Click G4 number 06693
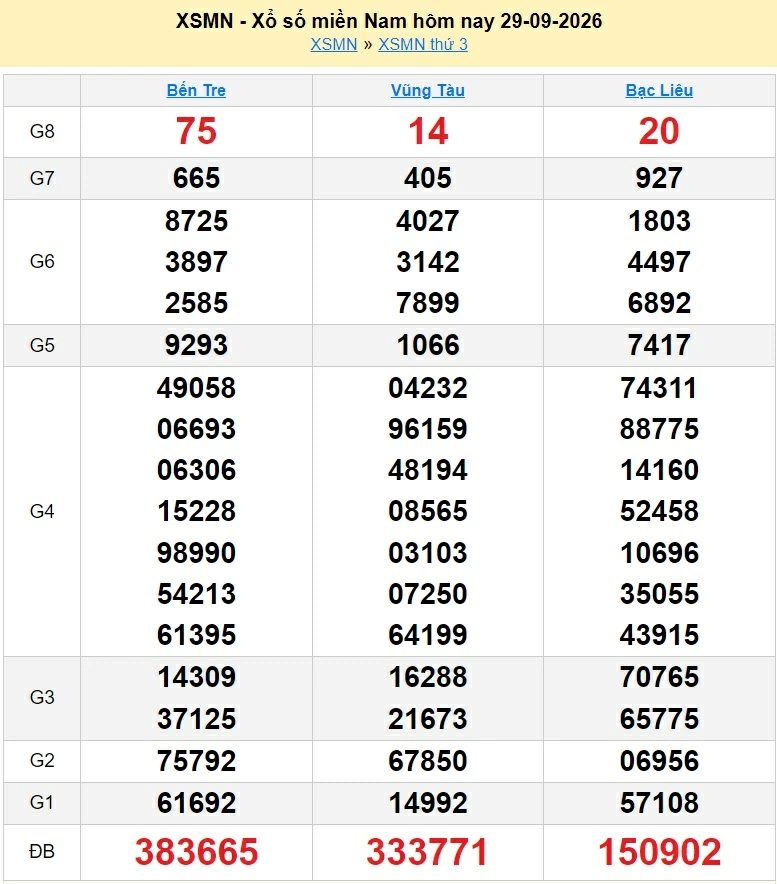Viewport: 777px width, 884px height. (196, 430)
